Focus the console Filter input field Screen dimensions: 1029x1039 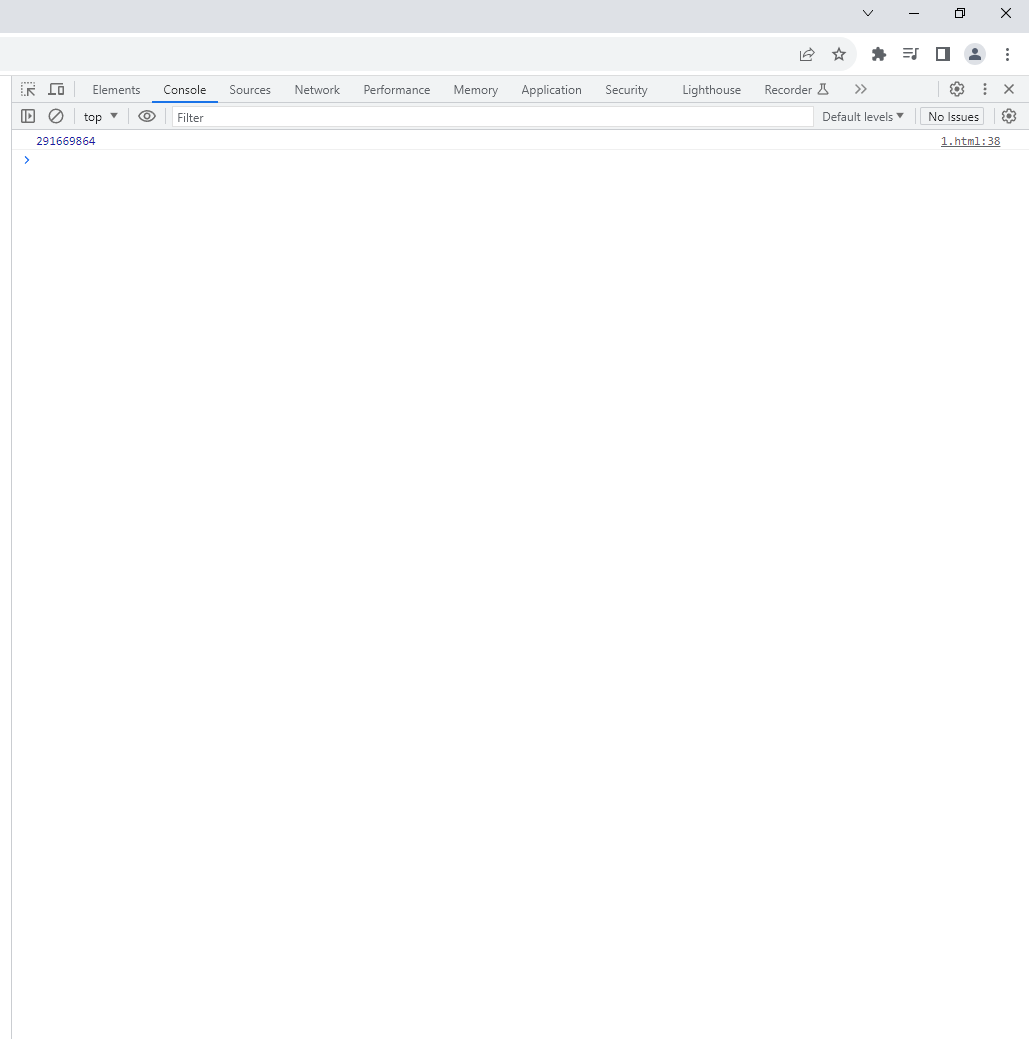click(x=492, y=117)
